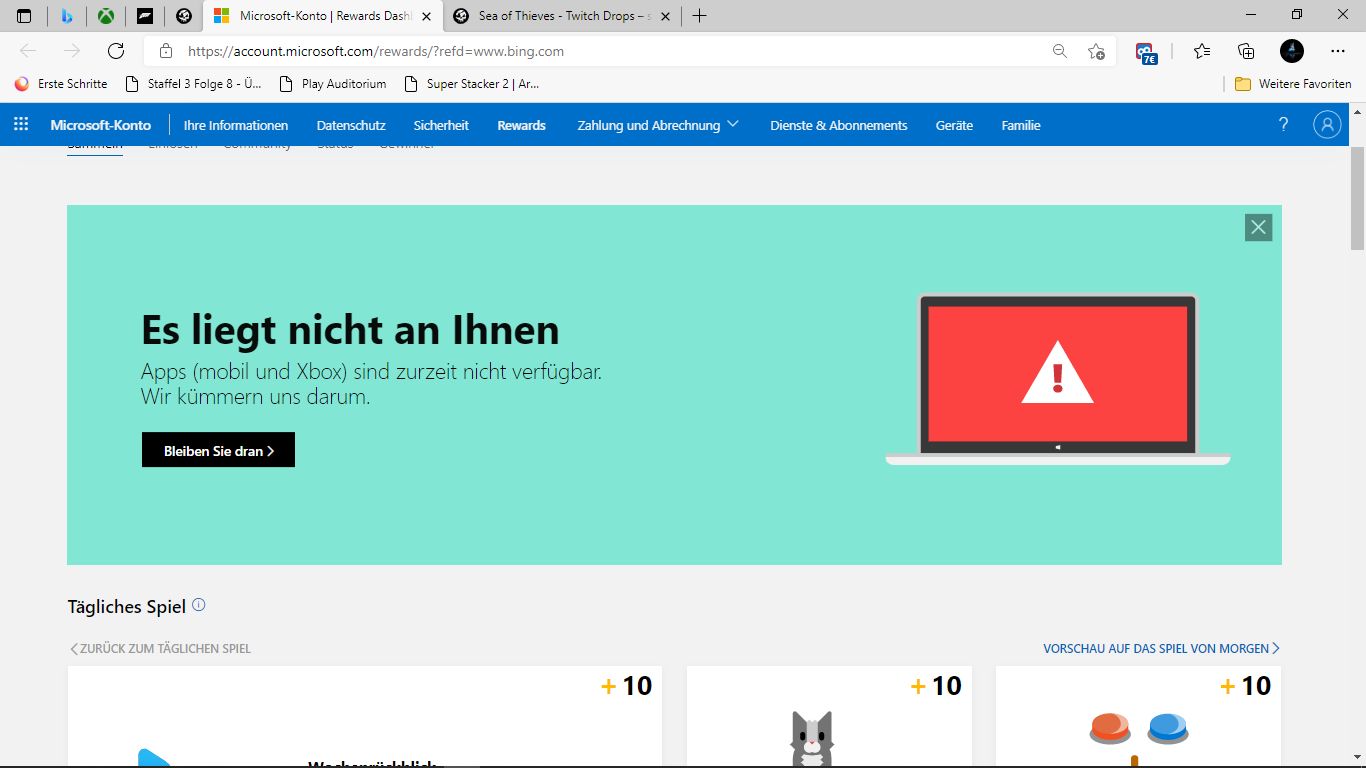Viewport: 1366px width, 768px height.
Task: Click the address bar URL
Action: click(x=376, y=51)
